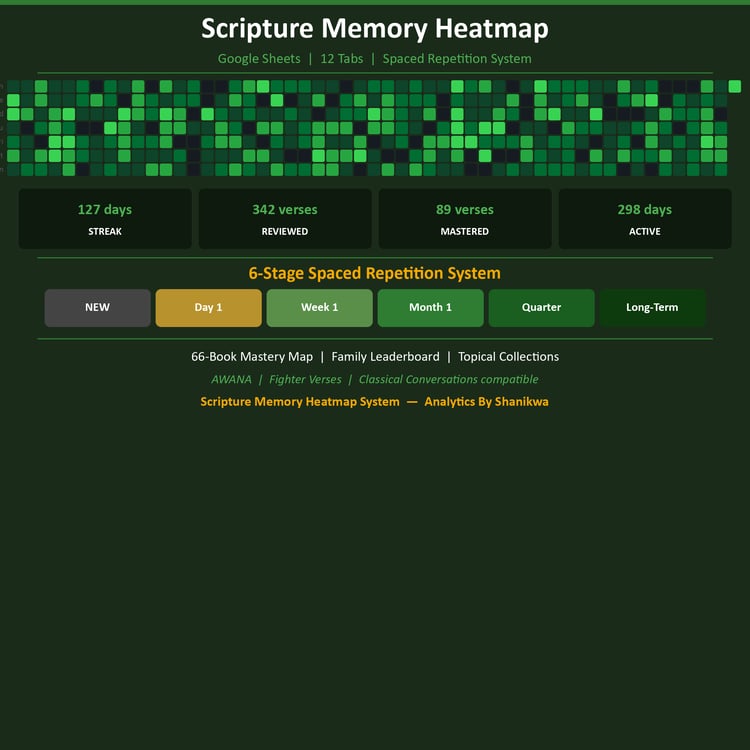Click the NEW stage button
750x750 pixels.
pos(98,308)
